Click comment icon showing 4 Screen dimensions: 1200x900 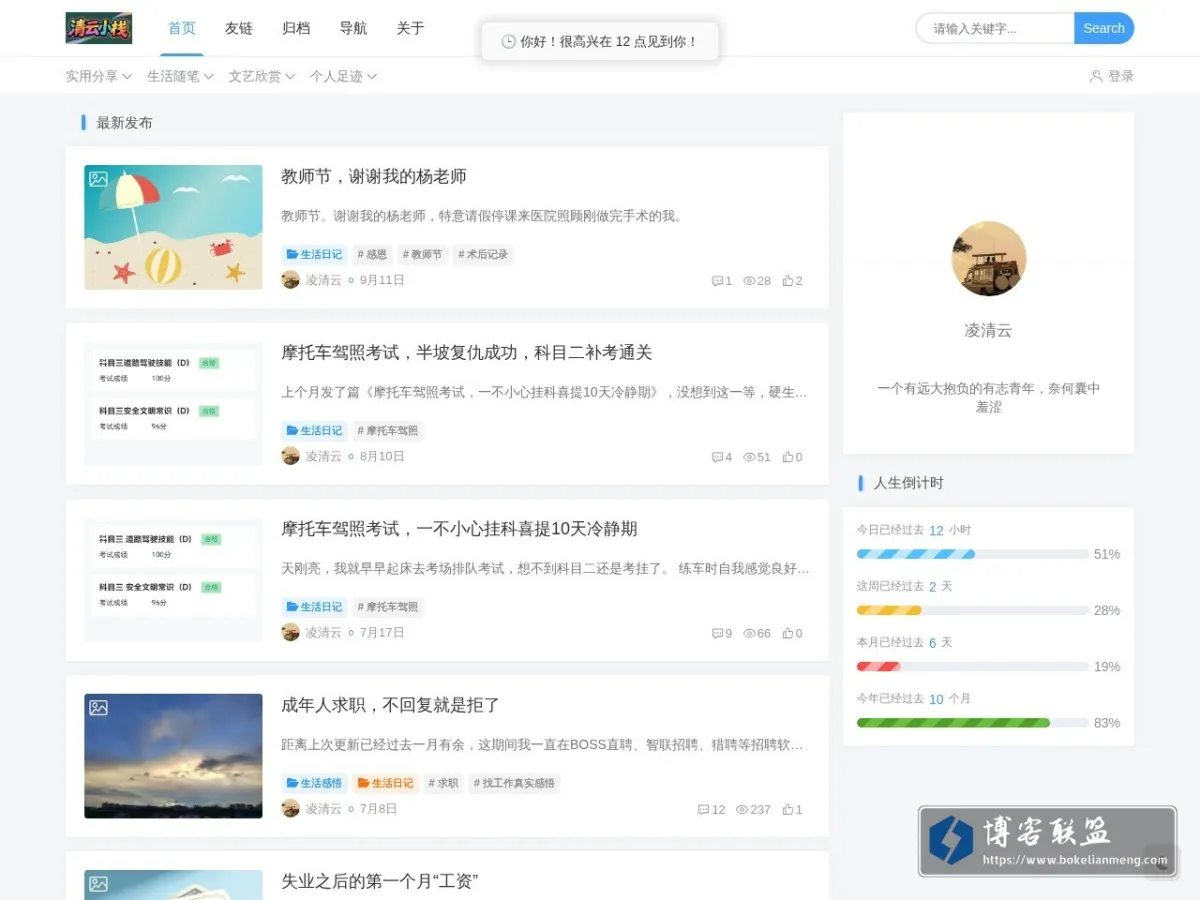(717, 457)
